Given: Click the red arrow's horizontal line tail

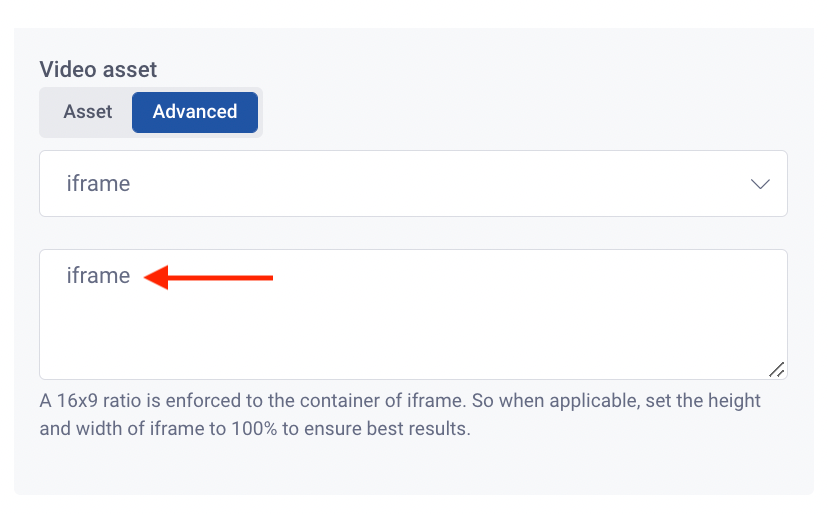Looking at the screenshot, I should pyautogui.click(x=221, y=277).
